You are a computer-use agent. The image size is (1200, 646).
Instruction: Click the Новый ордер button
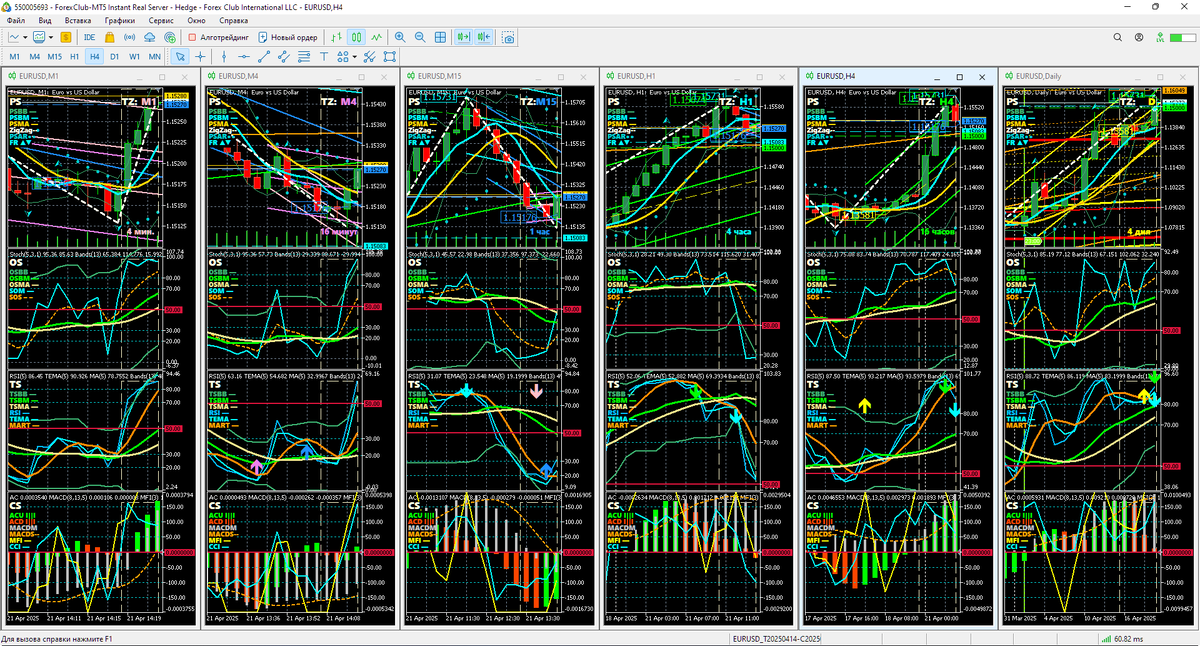point(288,37)
